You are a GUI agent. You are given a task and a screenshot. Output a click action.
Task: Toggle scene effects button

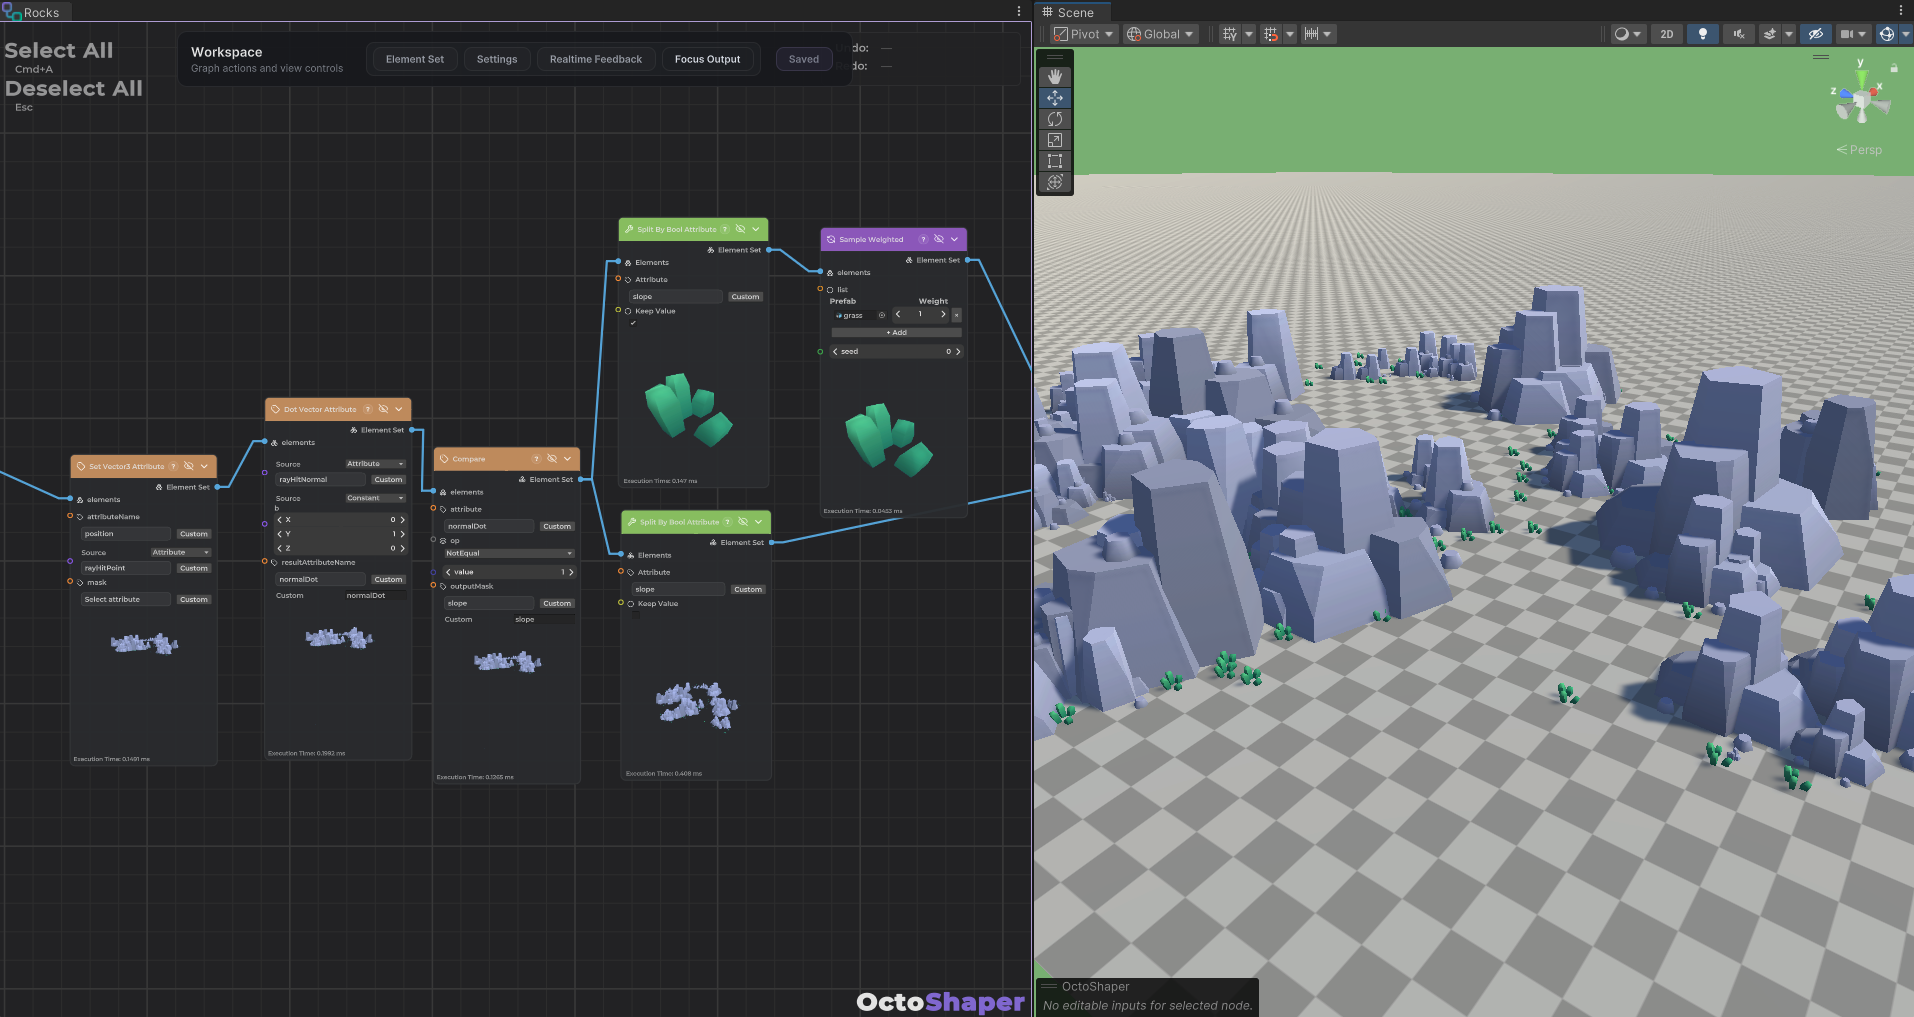pos(1770,34)
